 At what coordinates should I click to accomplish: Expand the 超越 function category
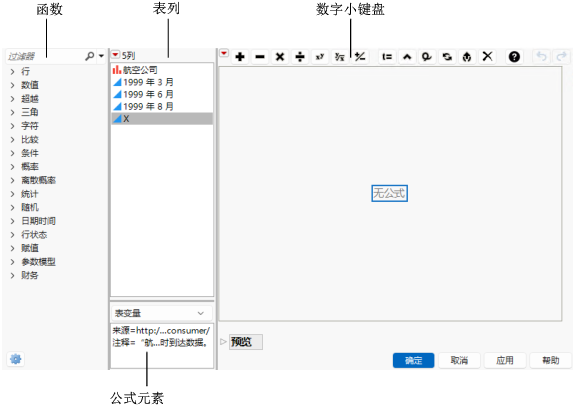12,99
